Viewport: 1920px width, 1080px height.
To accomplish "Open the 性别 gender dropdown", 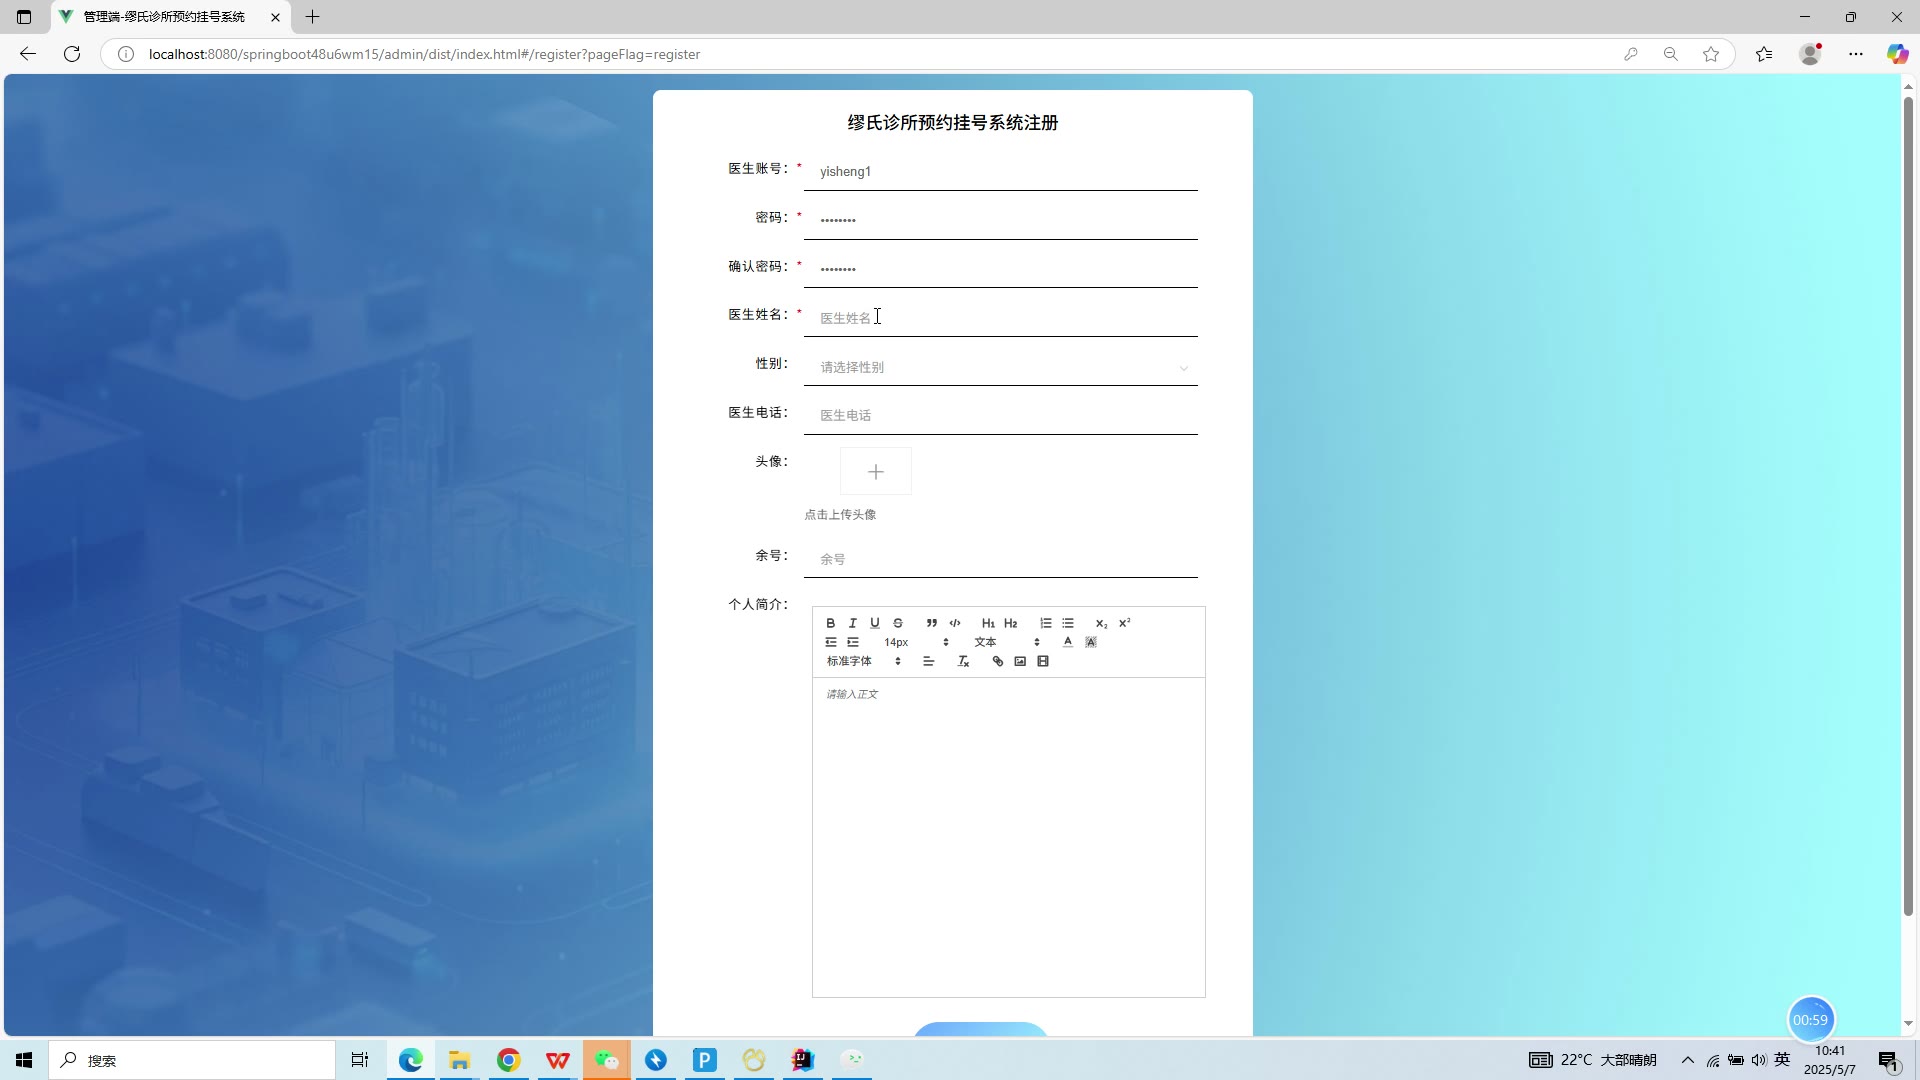I will [1000, 367].
